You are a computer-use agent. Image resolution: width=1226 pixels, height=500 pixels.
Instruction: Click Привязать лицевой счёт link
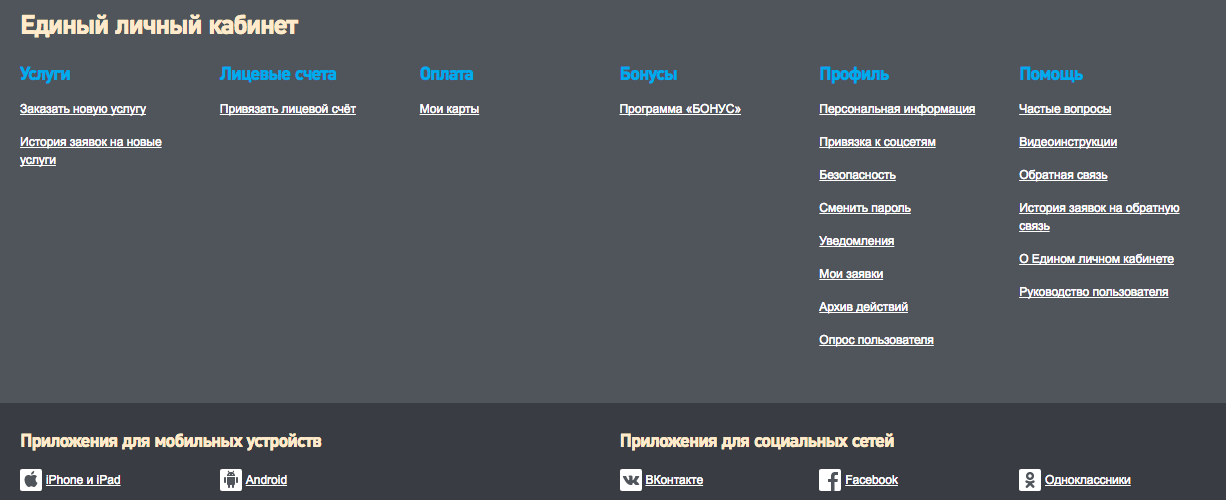pyautogui.click(x=288, y=109)
